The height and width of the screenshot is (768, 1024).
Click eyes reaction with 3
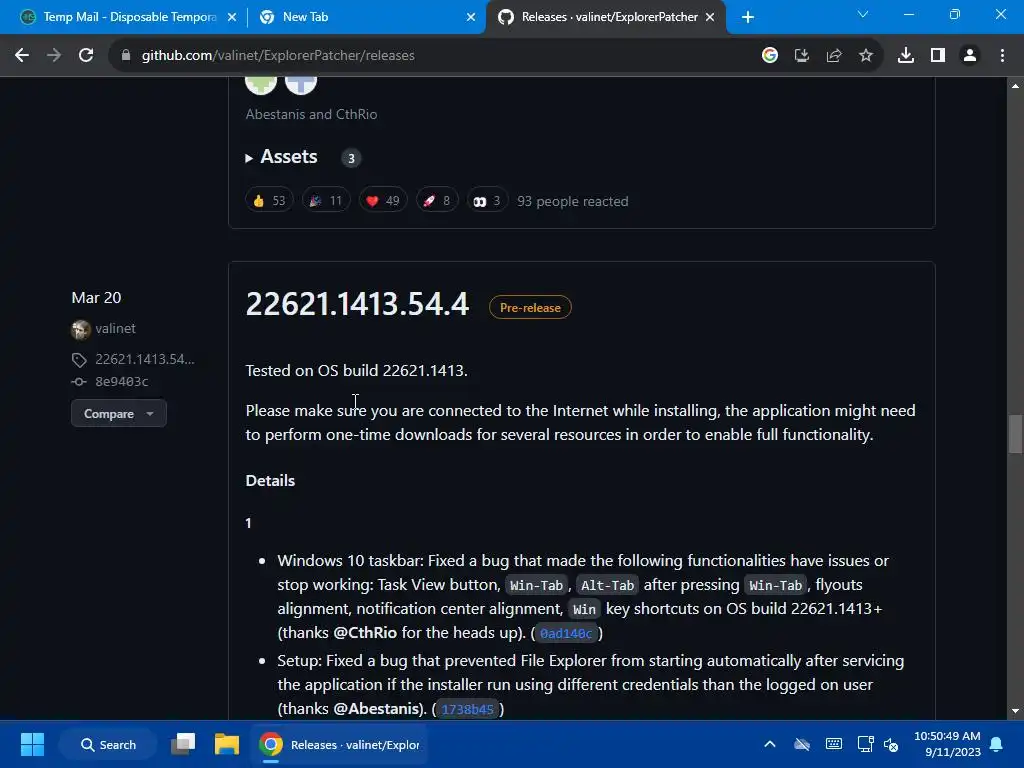click(x=487, y=200)
